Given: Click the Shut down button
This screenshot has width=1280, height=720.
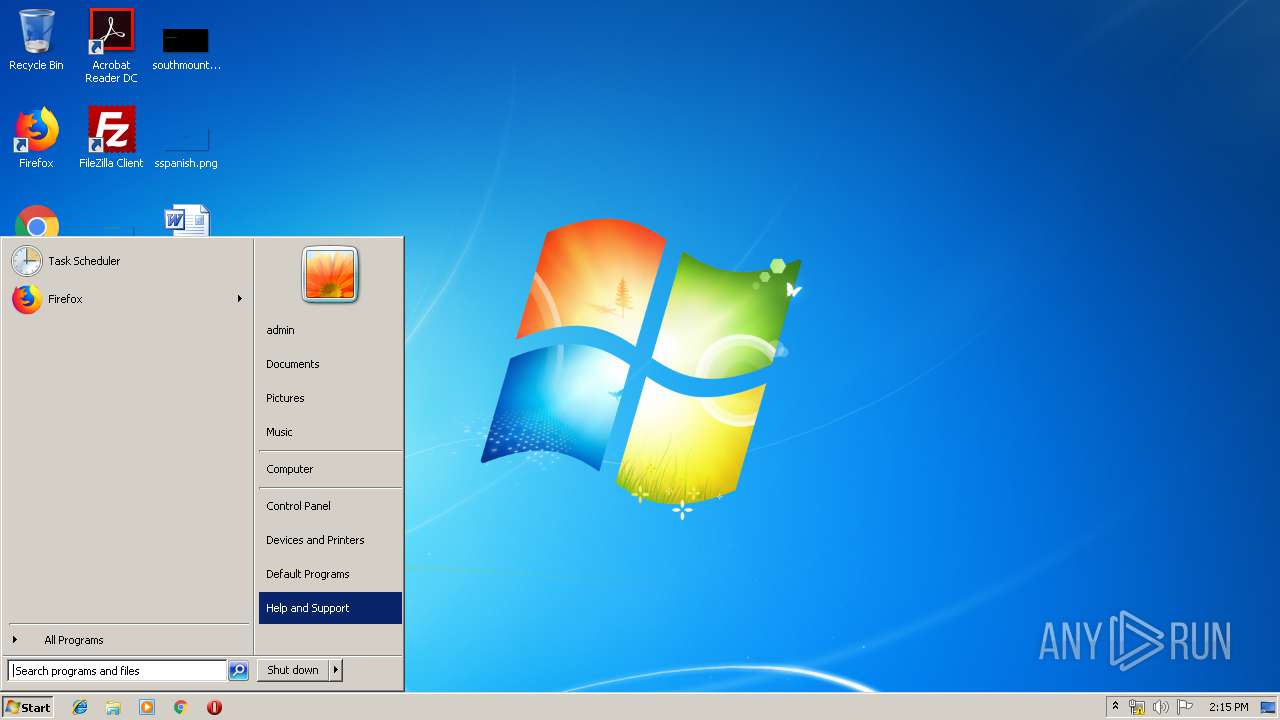Looking at the screenshot, I should pos(293,670).
